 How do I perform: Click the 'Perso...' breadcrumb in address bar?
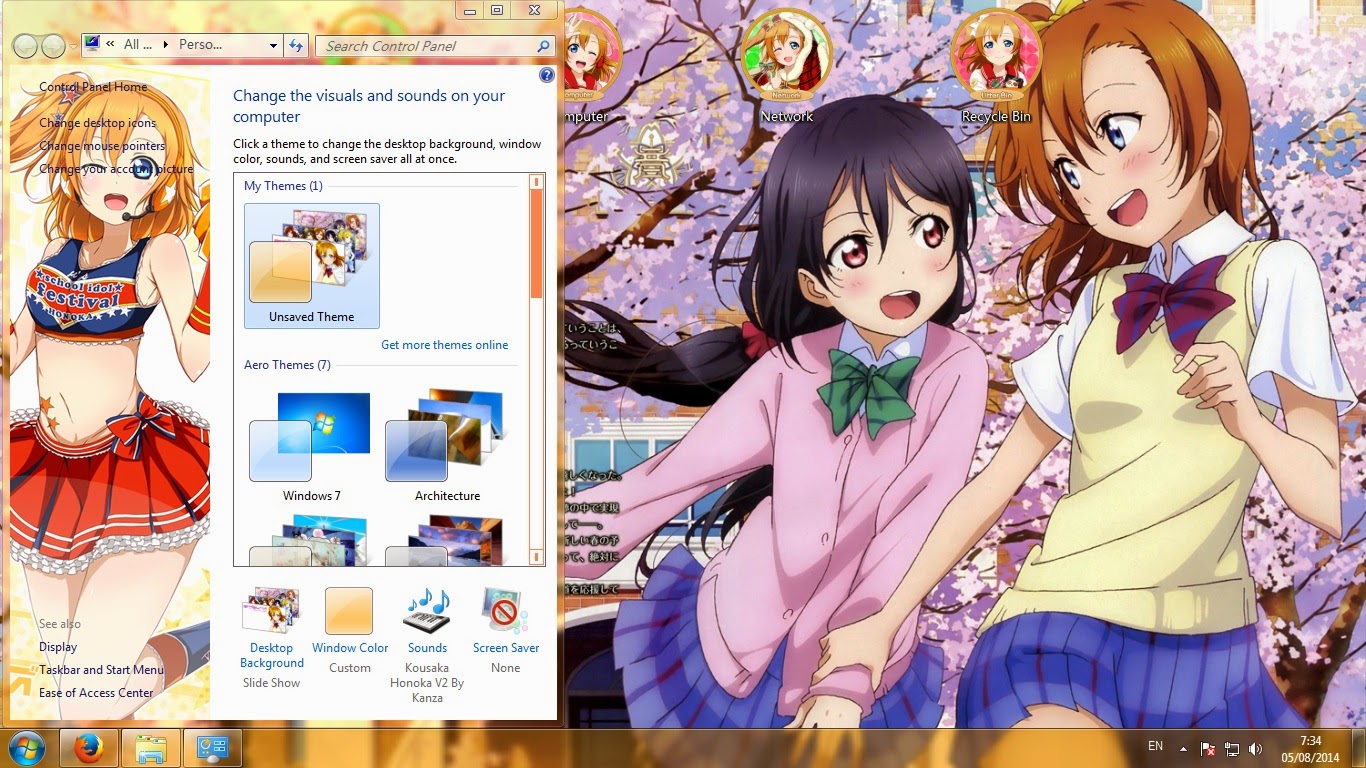(200, 45)
